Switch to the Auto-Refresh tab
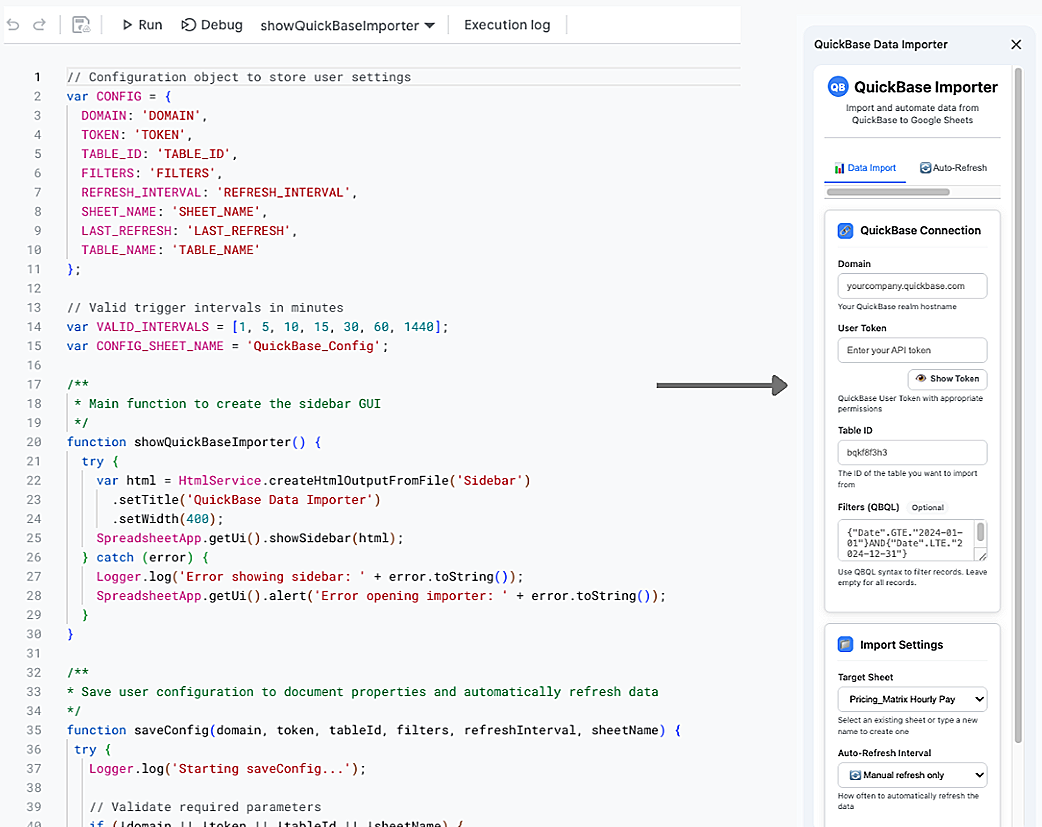 pyautogui.click(x=953, y=168)
